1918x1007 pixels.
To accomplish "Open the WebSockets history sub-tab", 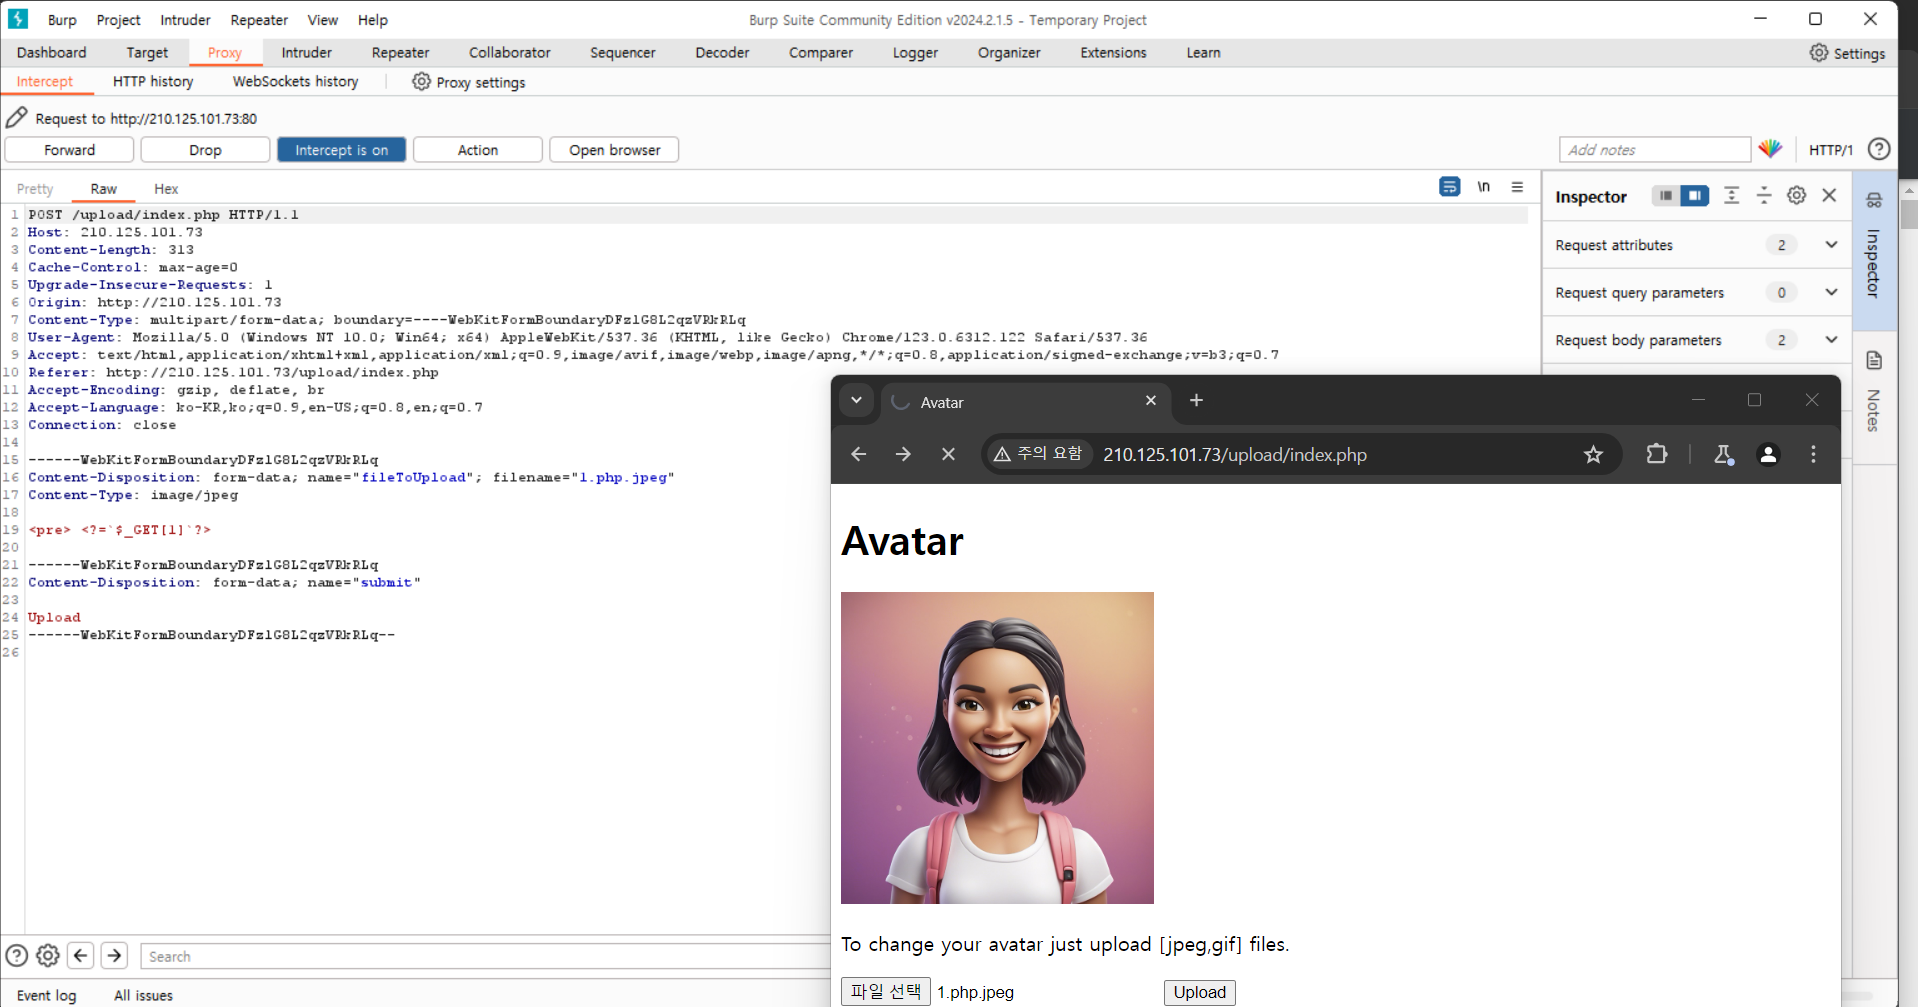I will (295, 81).
